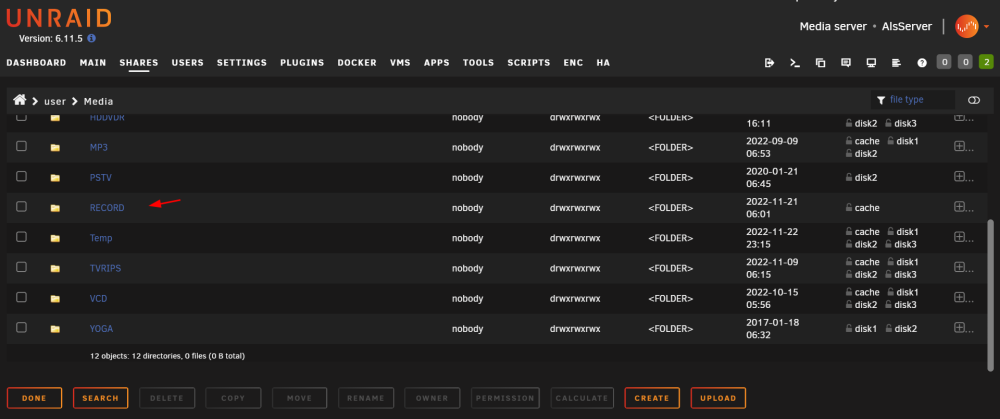Open the SHARES tab
The width and height of the screenshot is (1000, 419).
point(138,62)
